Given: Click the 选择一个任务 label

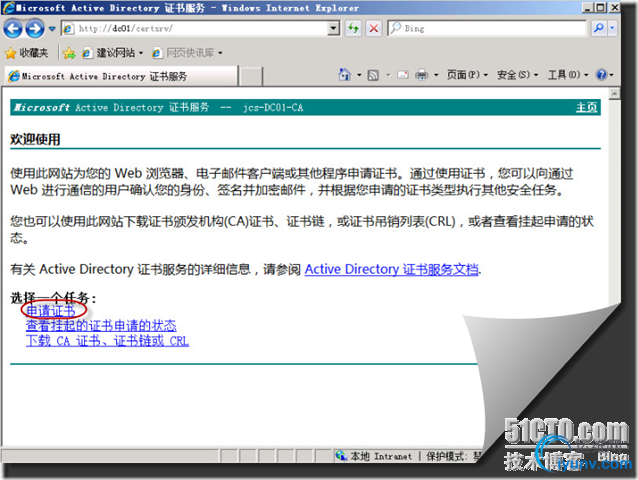Looking at the screenshot, I should [x=53, y=298].
